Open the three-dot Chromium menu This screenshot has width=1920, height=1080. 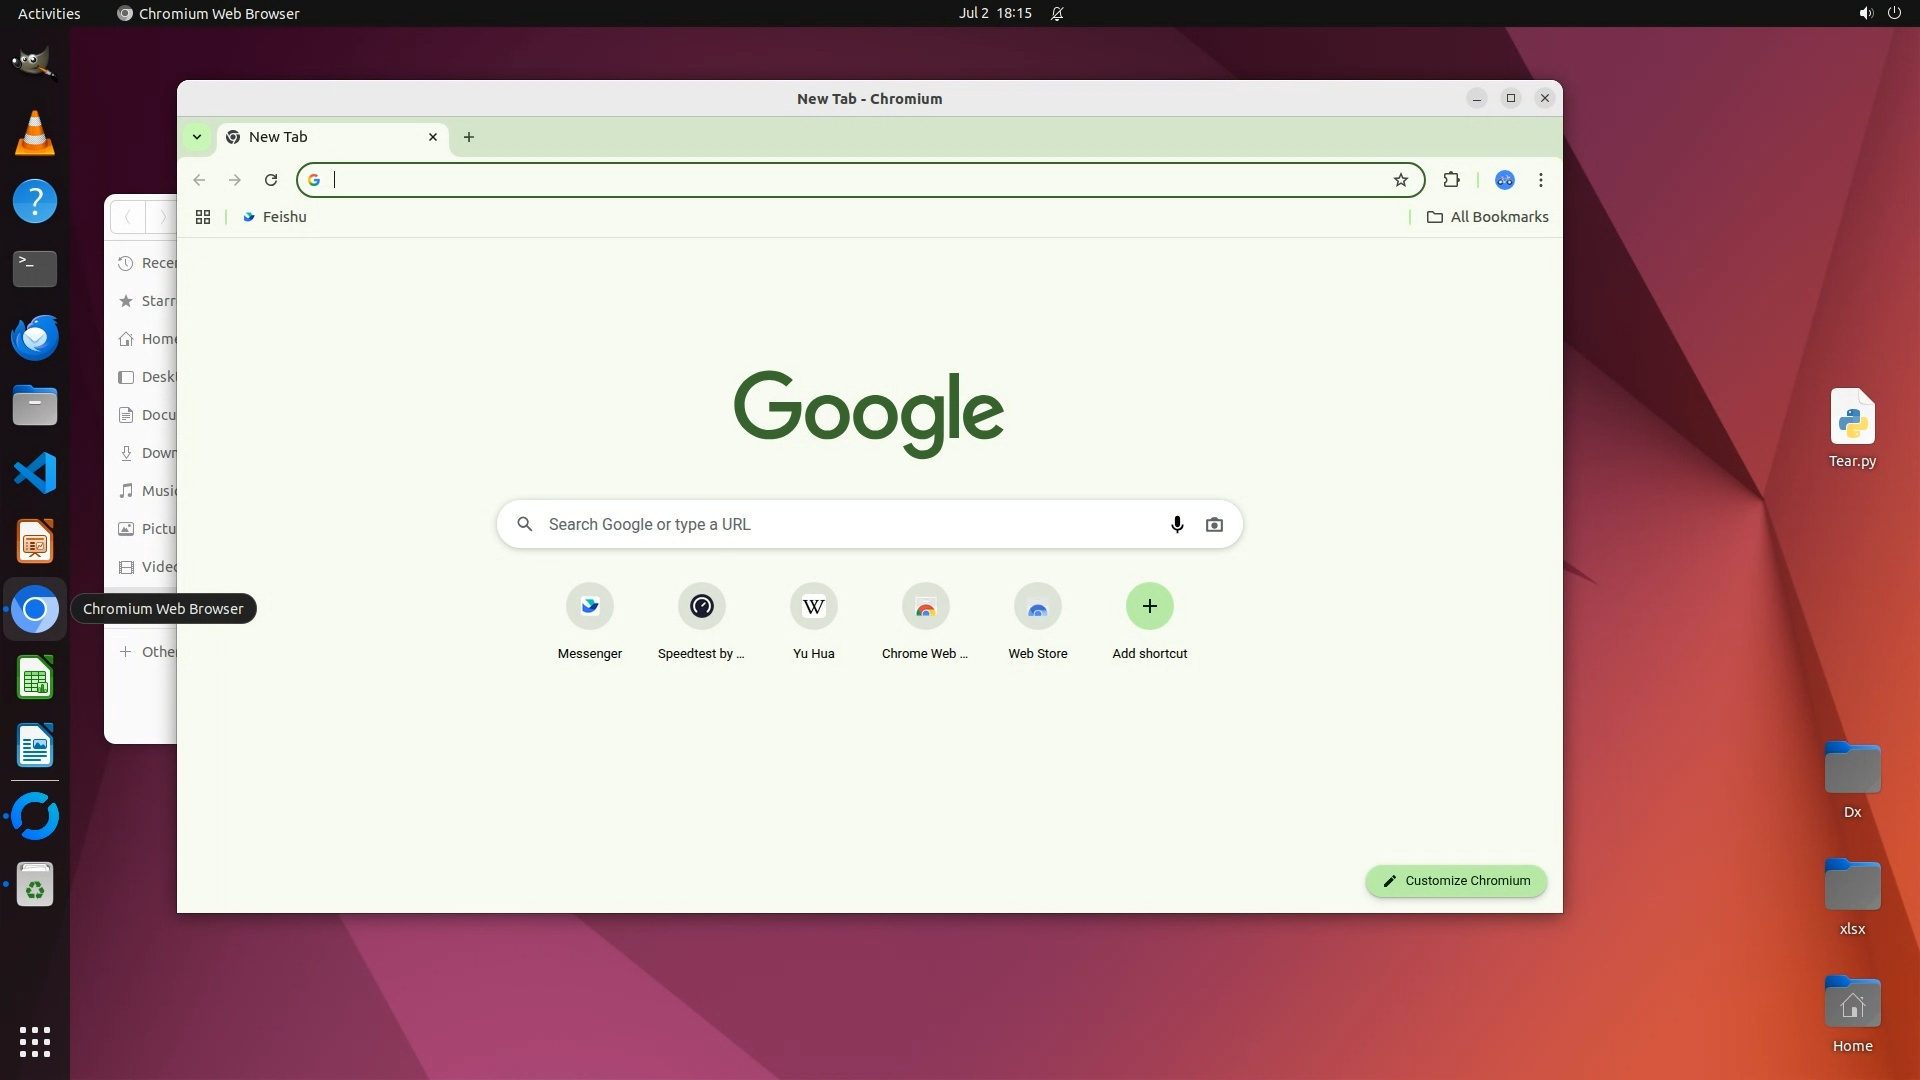1540,180
